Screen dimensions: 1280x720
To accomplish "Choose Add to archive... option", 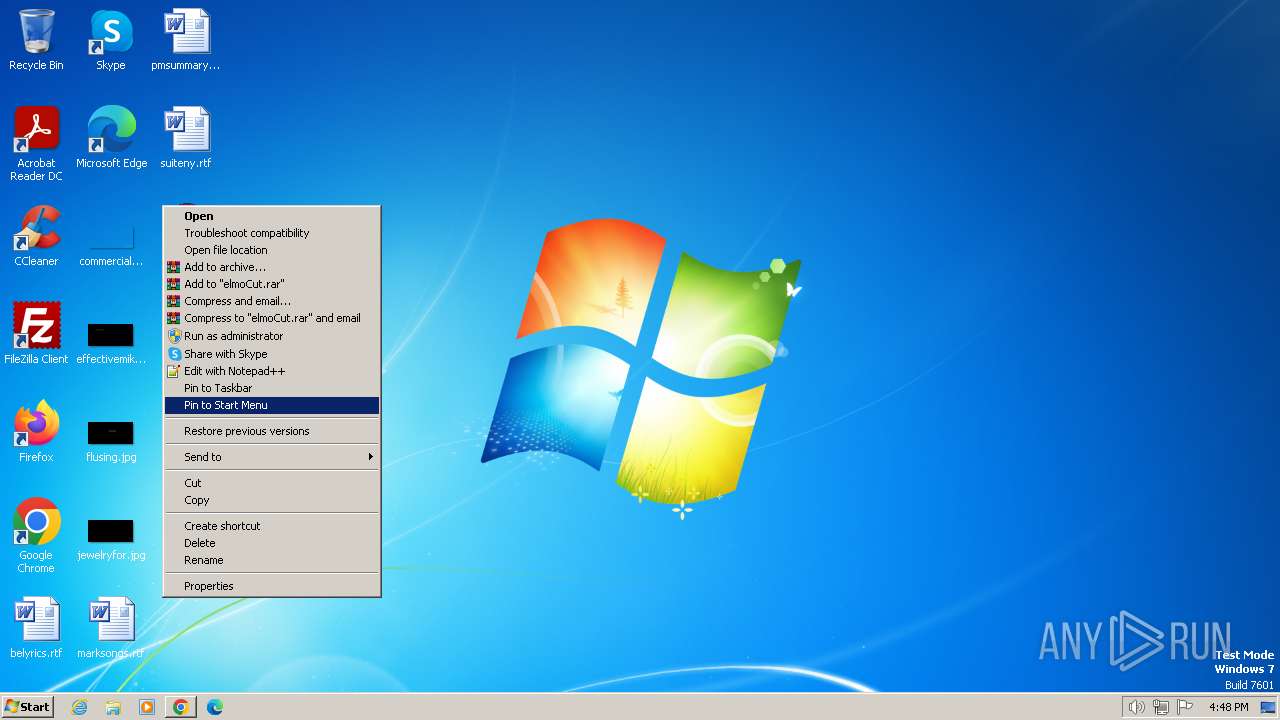I will pos(272,267).
